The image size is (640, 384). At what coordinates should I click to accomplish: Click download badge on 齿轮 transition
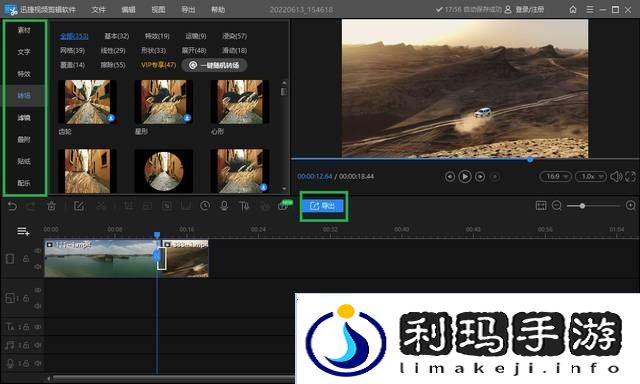tap(111, 118)
